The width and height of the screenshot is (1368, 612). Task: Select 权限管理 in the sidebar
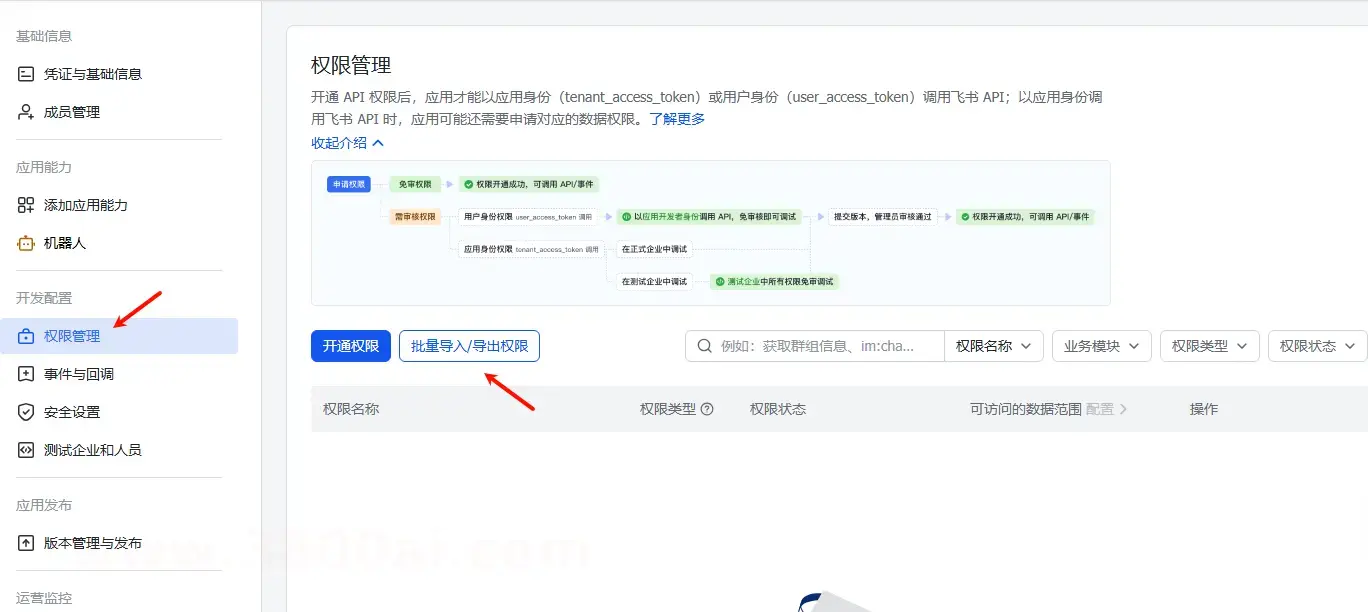pyautogui.click(x=72, y=336)
